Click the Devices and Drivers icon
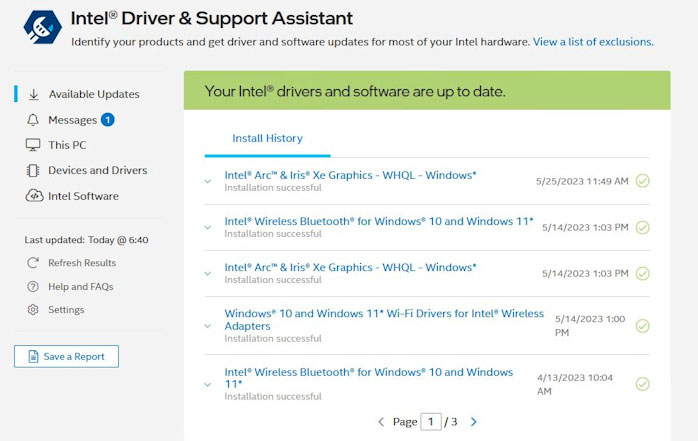Viewport: 698px width, 441px height. coord(33,171)
